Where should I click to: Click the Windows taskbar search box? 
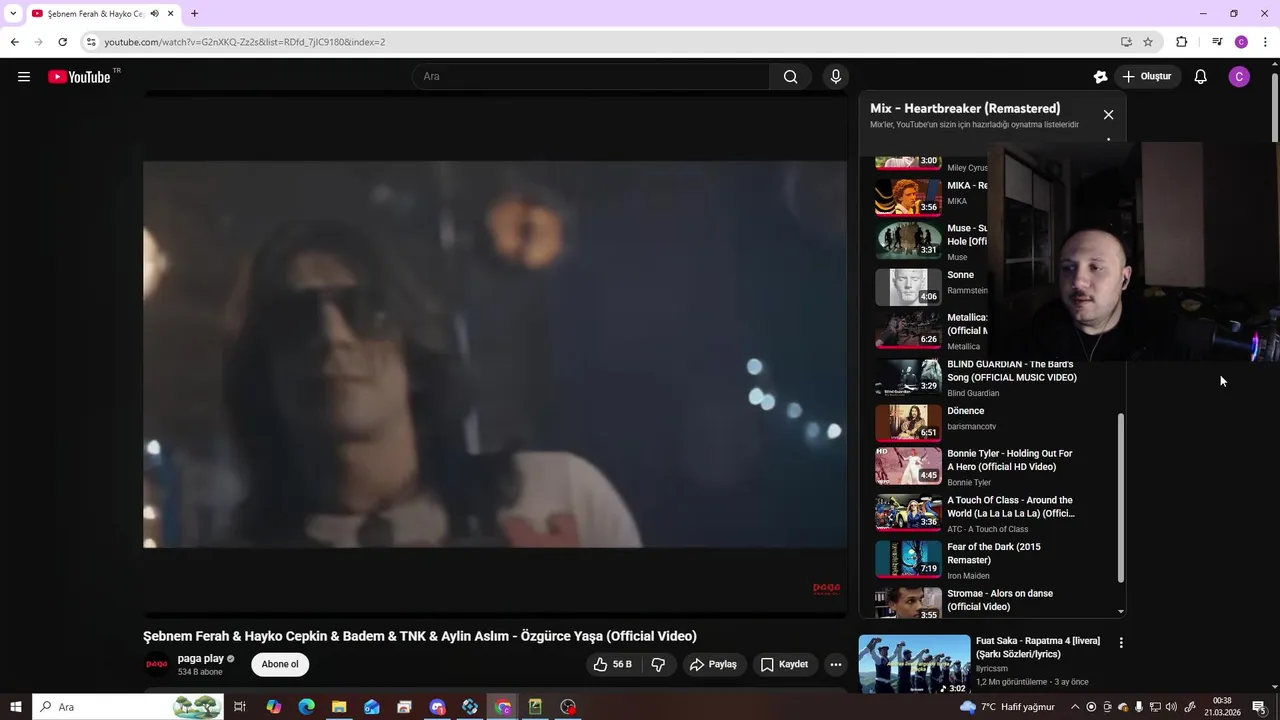128,707
